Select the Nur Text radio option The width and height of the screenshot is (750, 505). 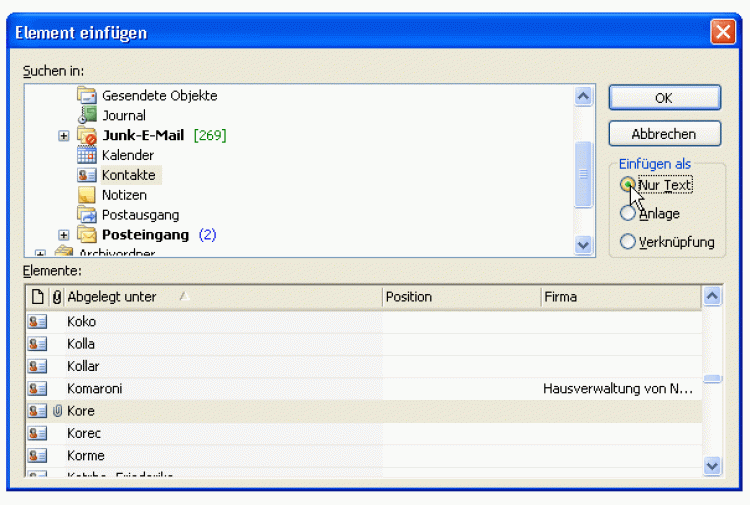628,185
